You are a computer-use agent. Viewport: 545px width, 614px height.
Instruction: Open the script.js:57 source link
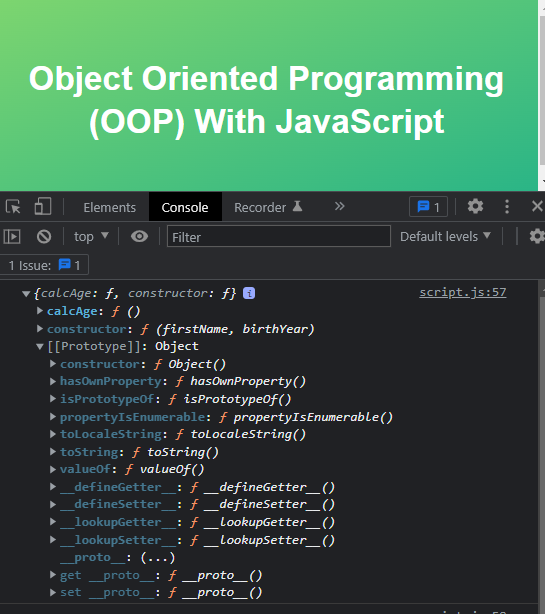(462, 292)
